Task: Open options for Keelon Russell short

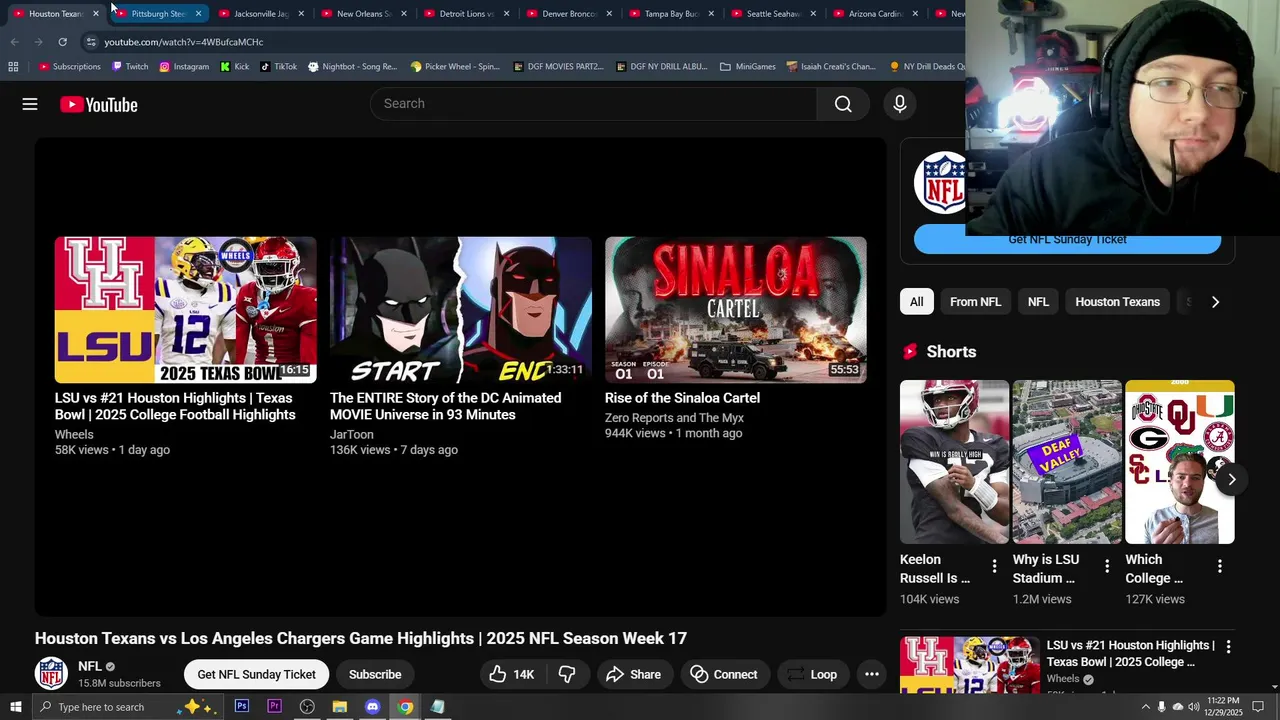Action: 994,567
